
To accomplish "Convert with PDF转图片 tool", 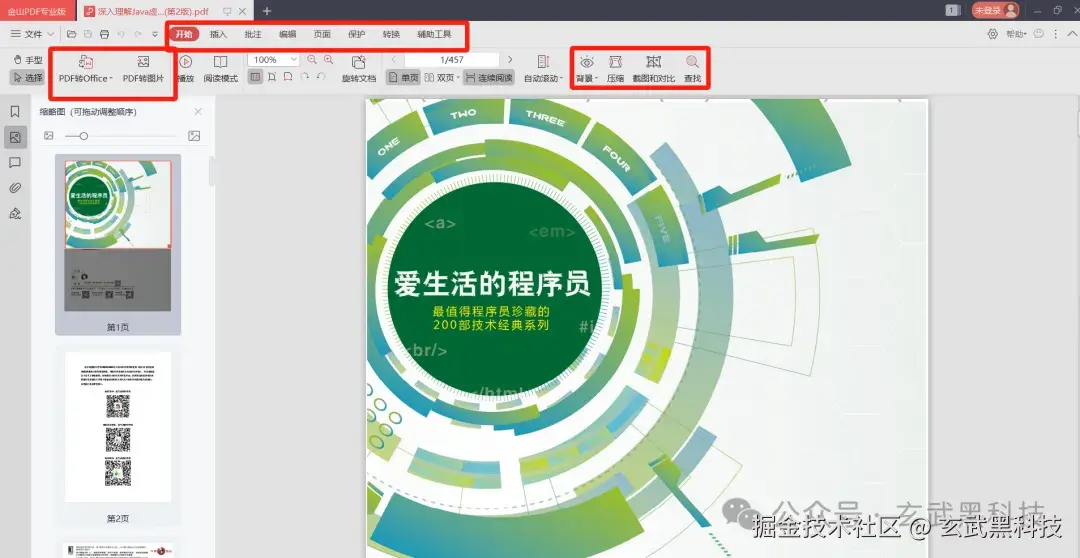I will click(143, 70).
